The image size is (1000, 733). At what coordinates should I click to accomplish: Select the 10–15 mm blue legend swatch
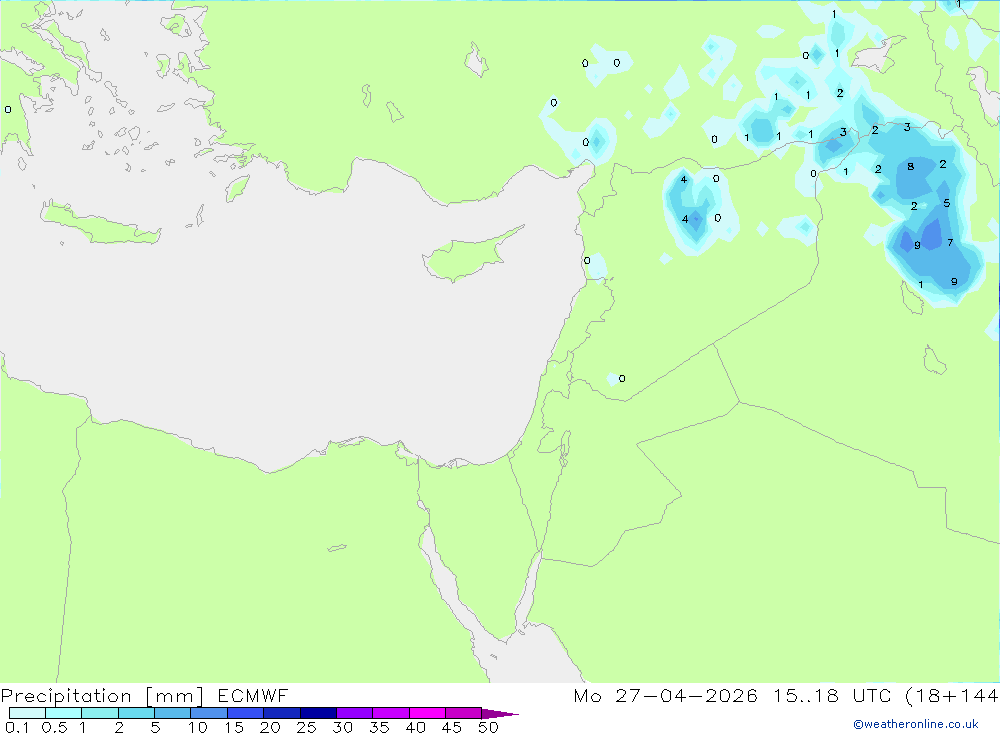(209, 713)
